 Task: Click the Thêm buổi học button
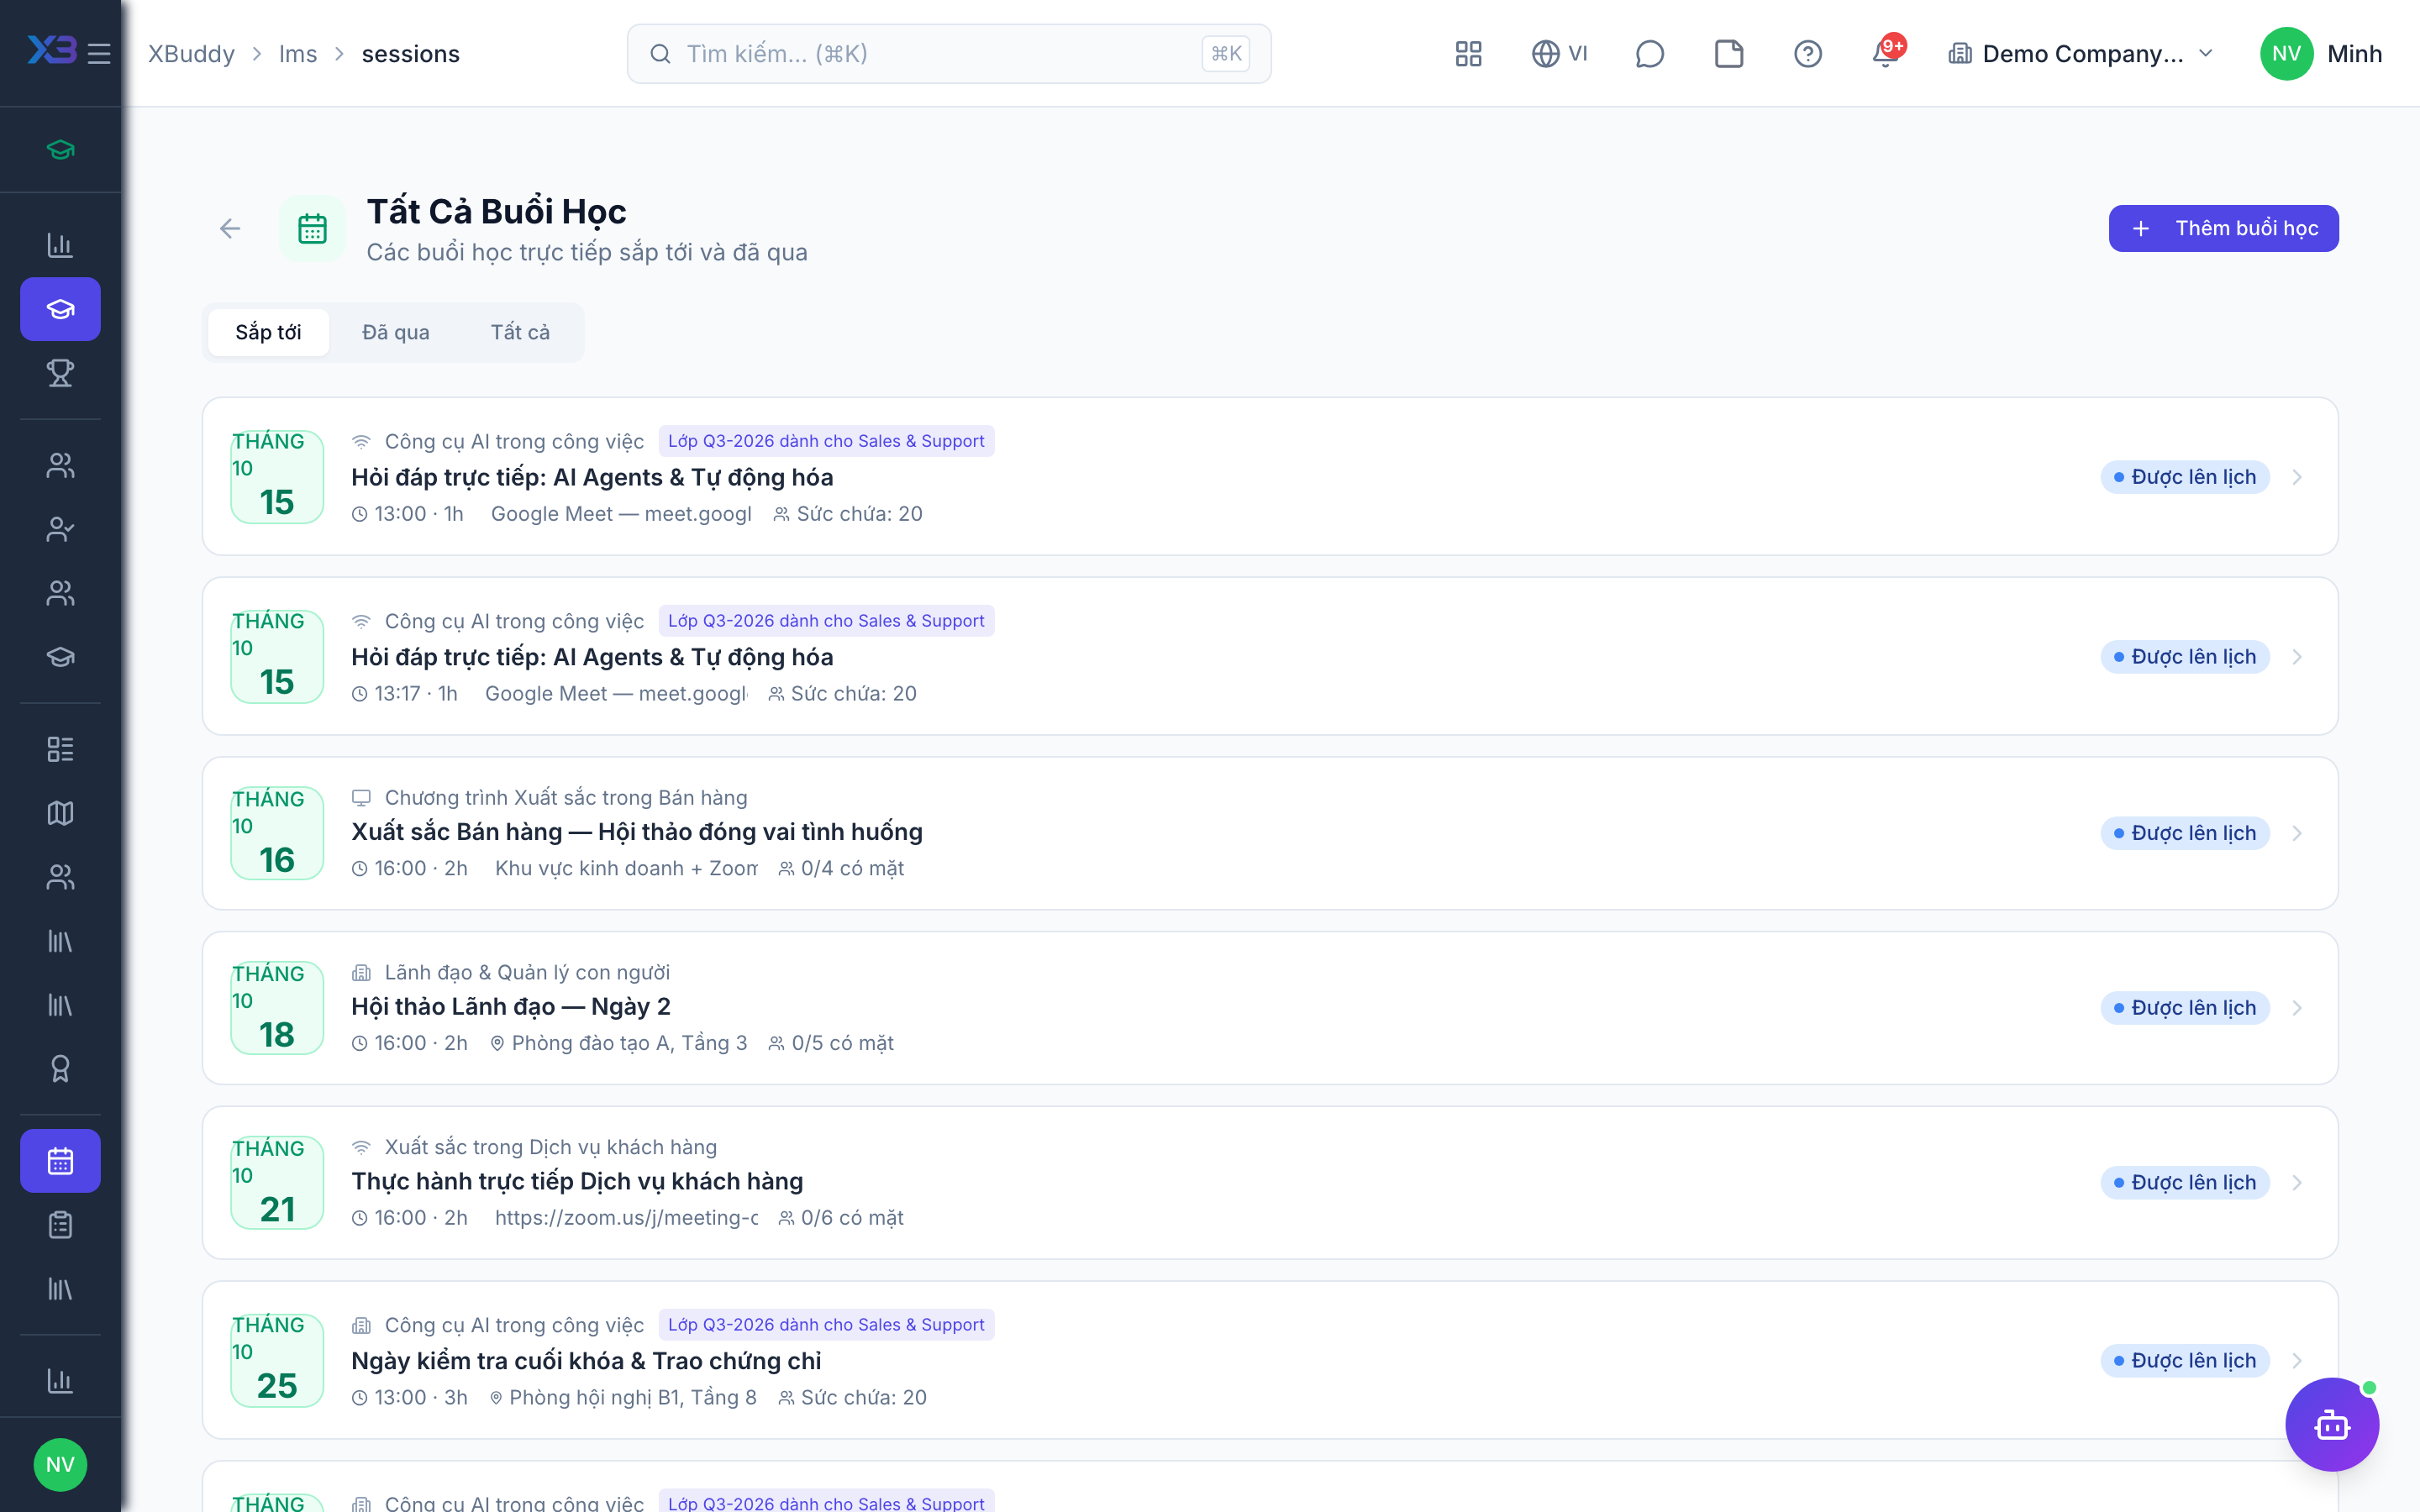(2223, 229)
